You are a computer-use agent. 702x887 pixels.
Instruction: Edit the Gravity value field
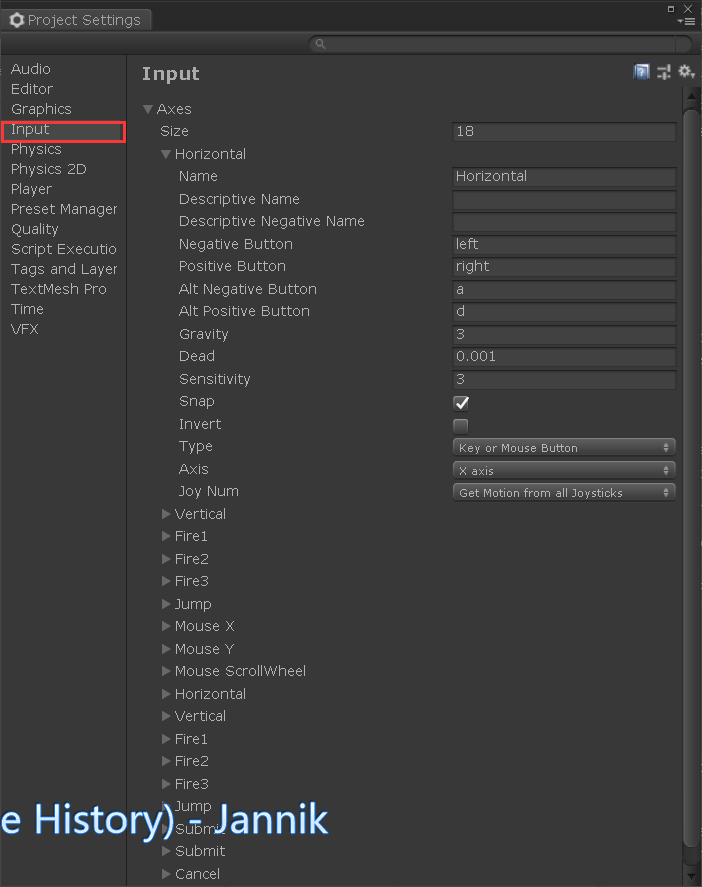tap(564, 334)
